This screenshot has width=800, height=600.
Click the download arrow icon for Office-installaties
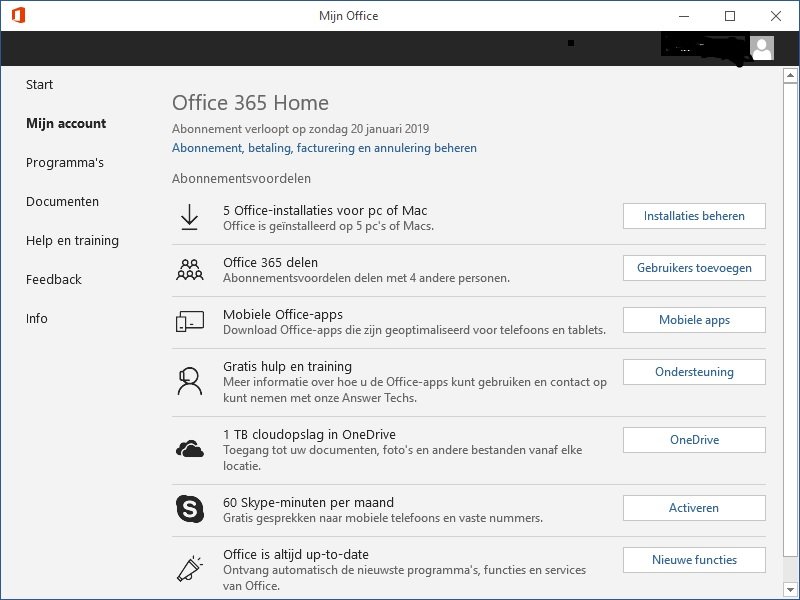[x=189, y=217]
